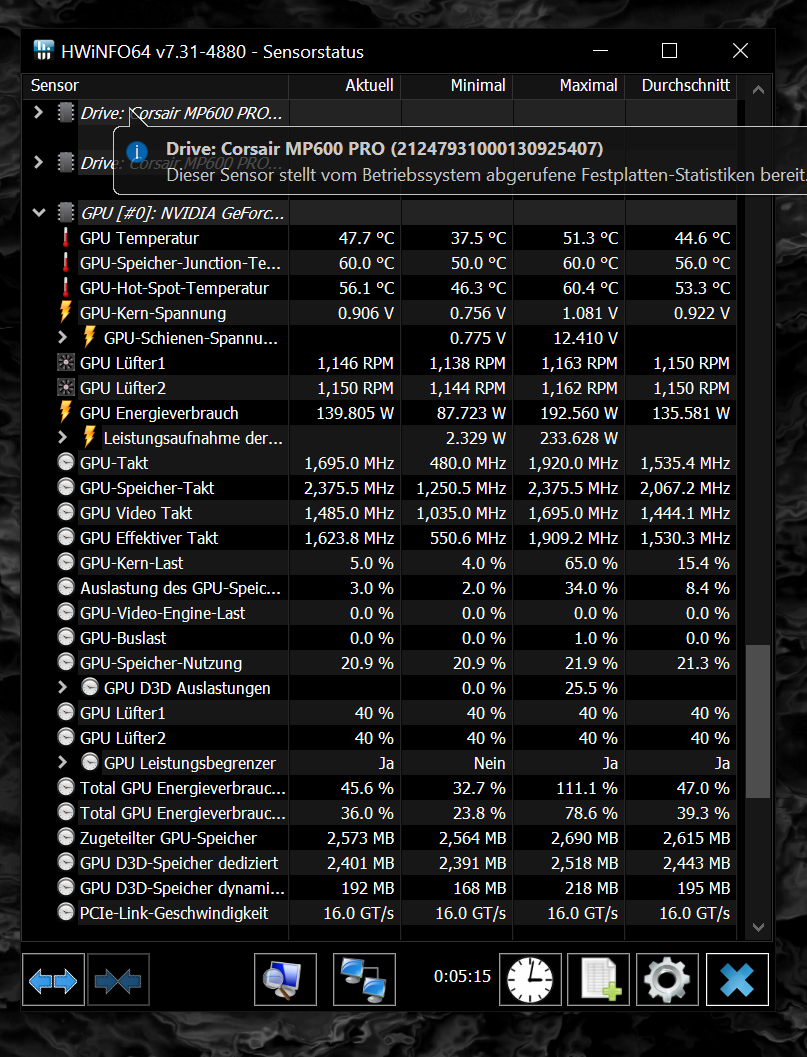
Task: Expand GPU D3D Auslastungen sub-items
Action: pyautogui.click(x=63, y=687)
